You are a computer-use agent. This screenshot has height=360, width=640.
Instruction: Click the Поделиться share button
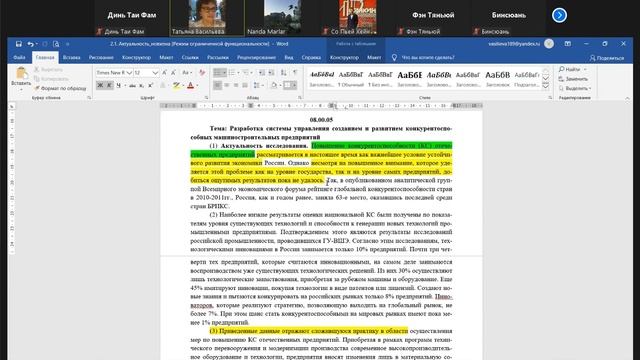(x=607, y=58)
